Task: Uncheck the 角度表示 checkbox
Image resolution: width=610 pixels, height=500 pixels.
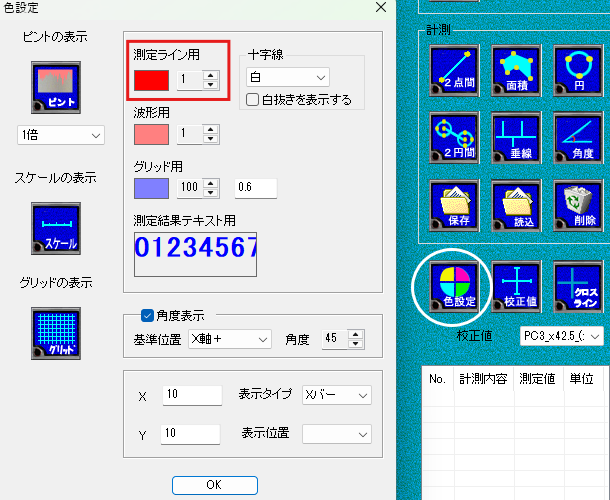Action: 147,316
